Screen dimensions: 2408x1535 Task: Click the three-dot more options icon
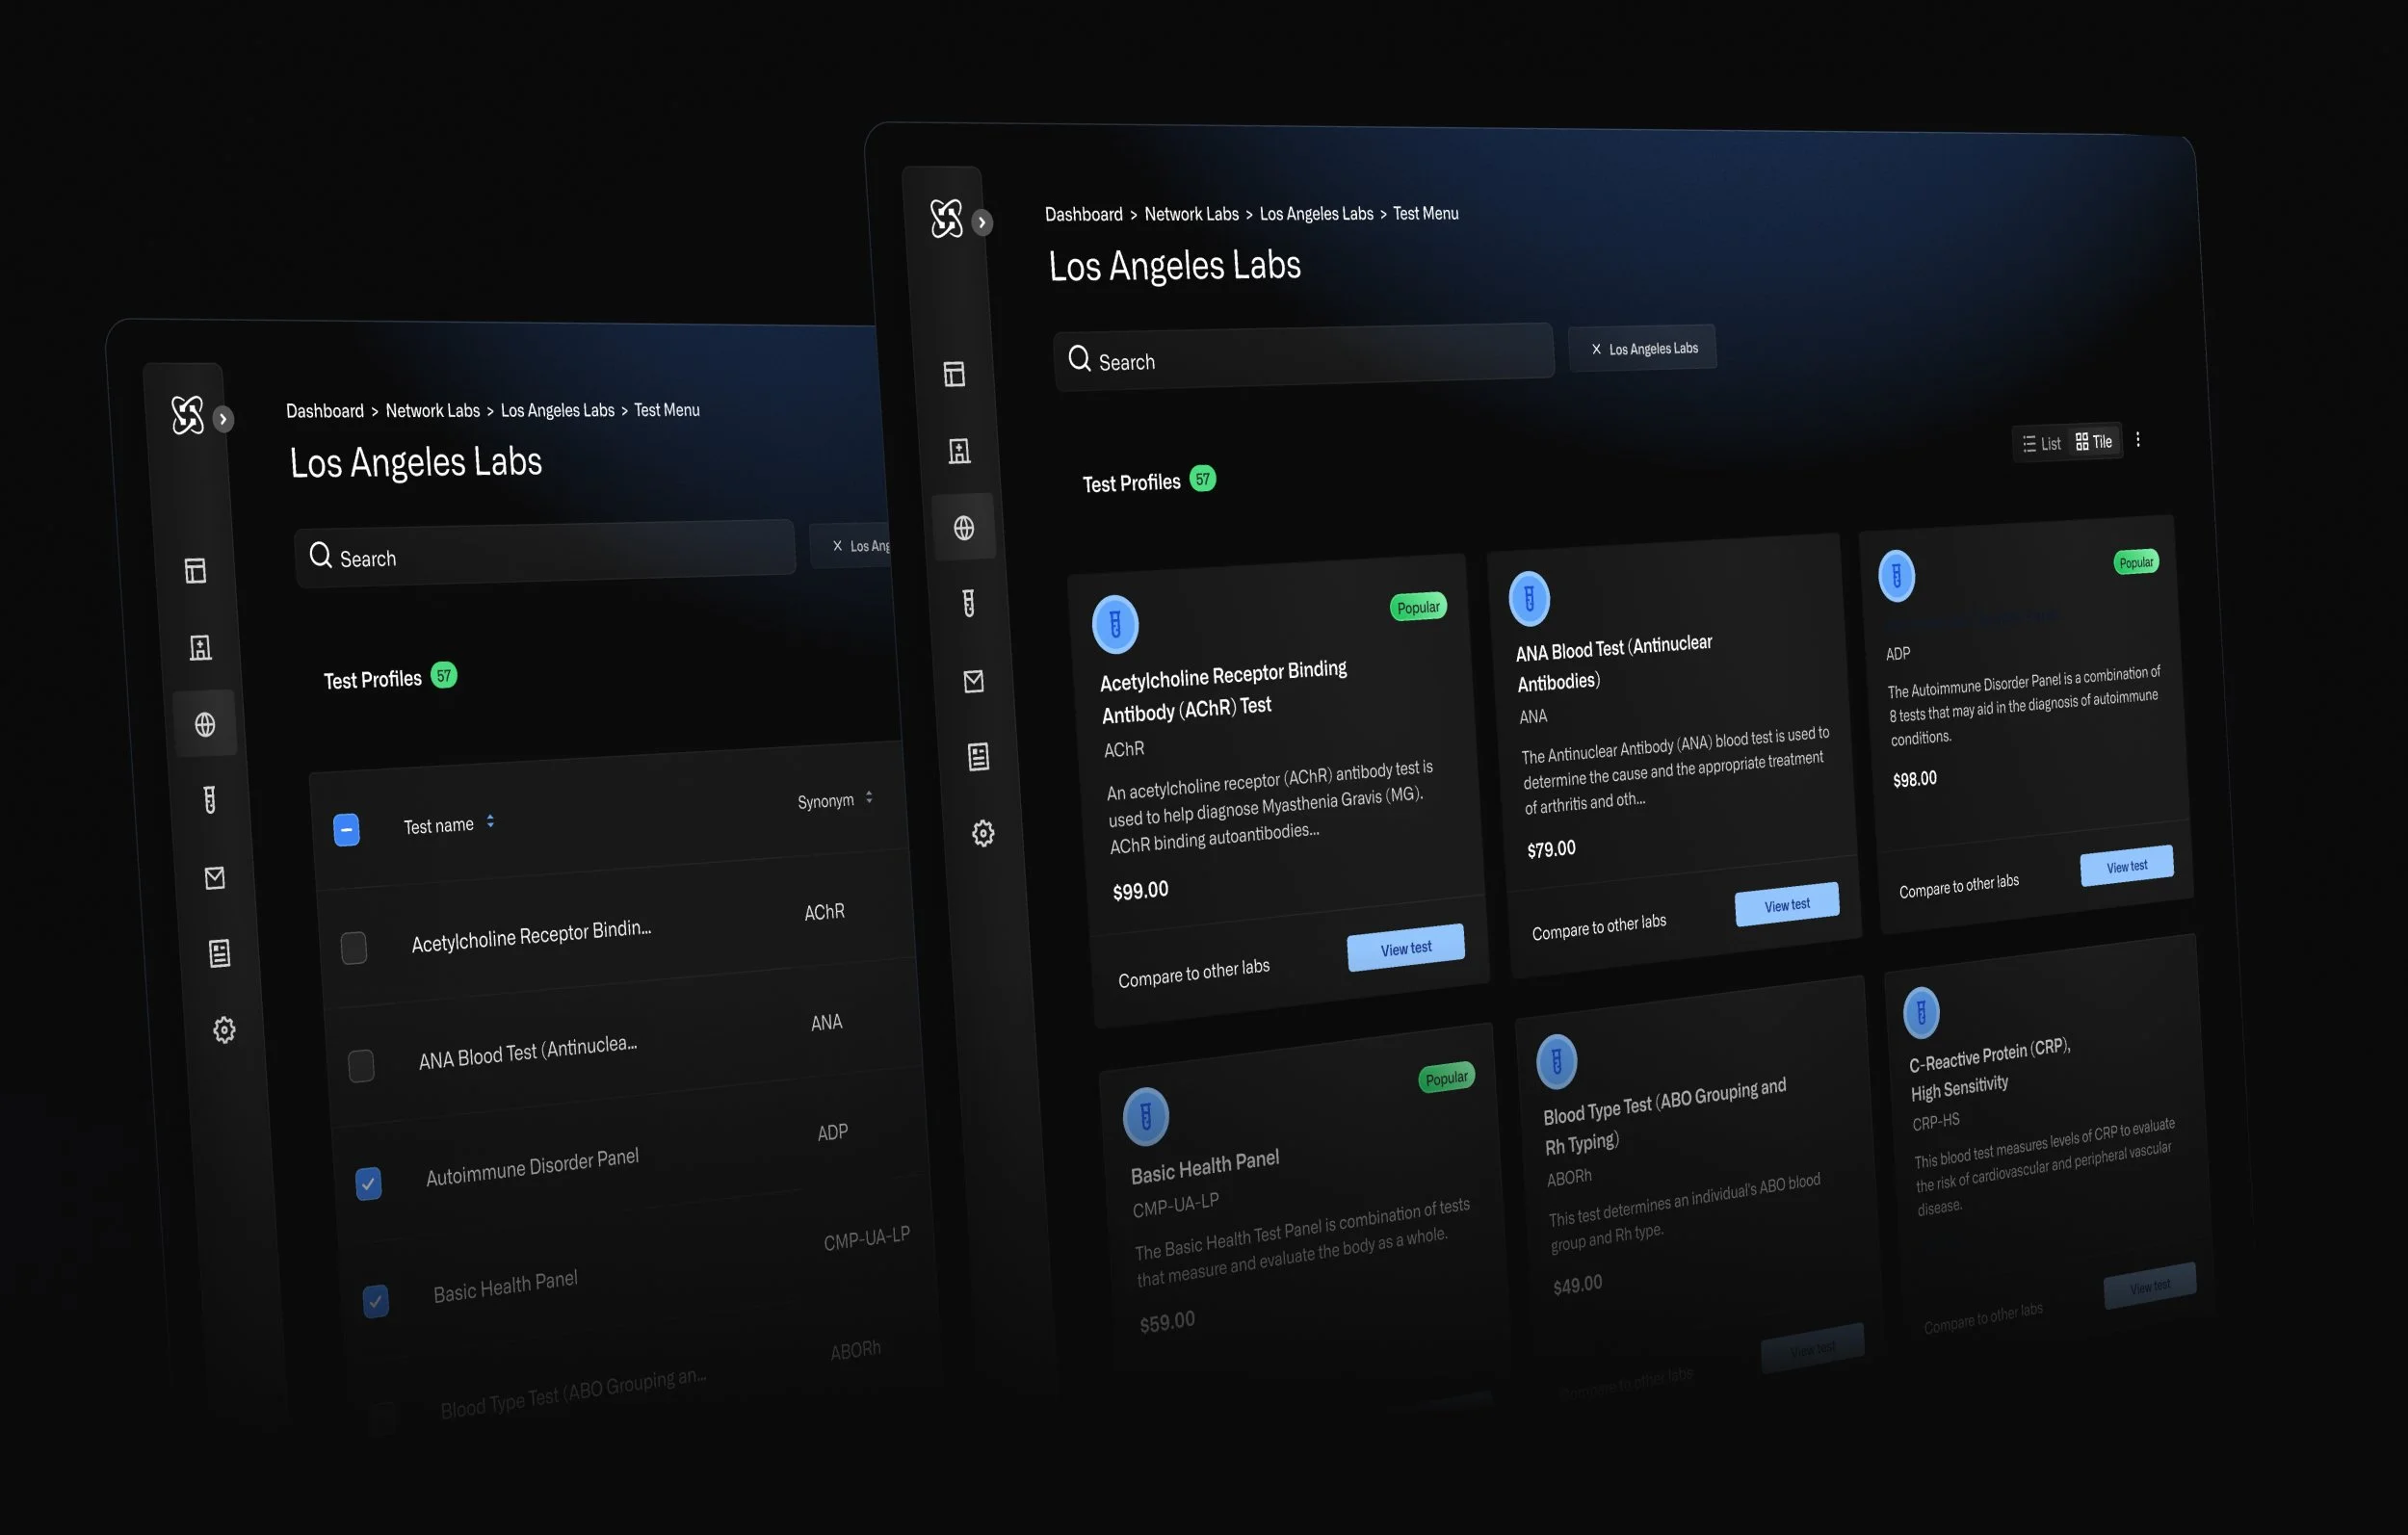(x=2137, y=440)
